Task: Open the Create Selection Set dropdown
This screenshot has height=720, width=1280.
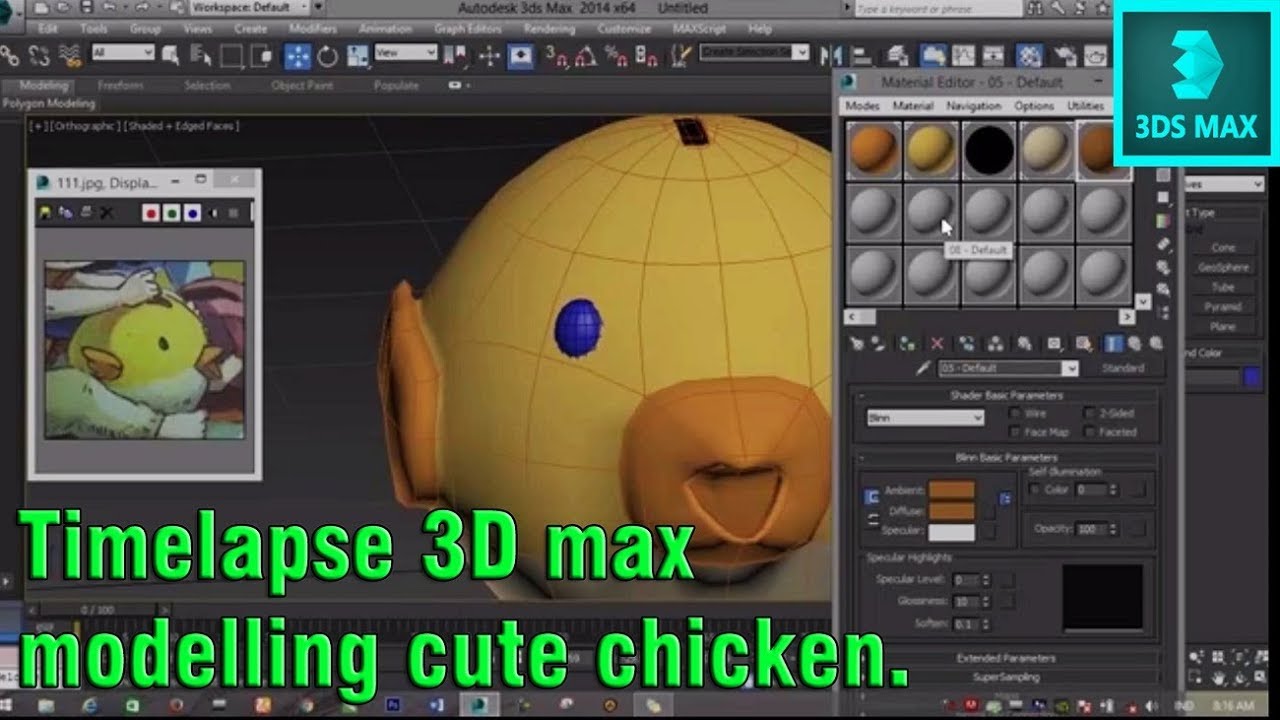Action: [x=753, y=51]
